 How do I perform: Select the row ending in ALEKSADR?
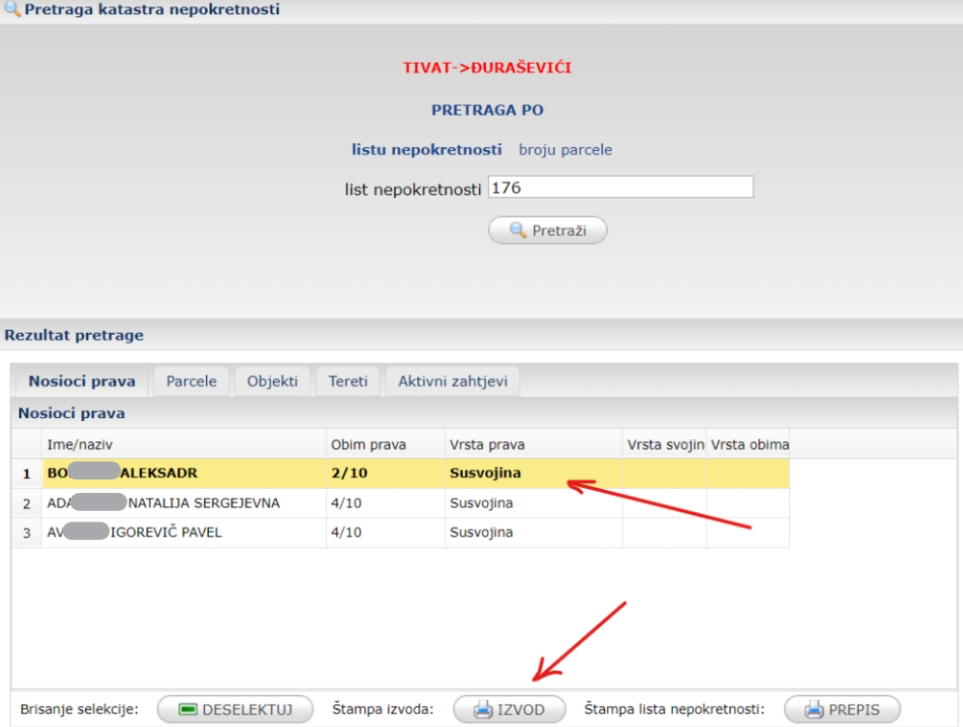pyautogui.click(x=400, y=473)
